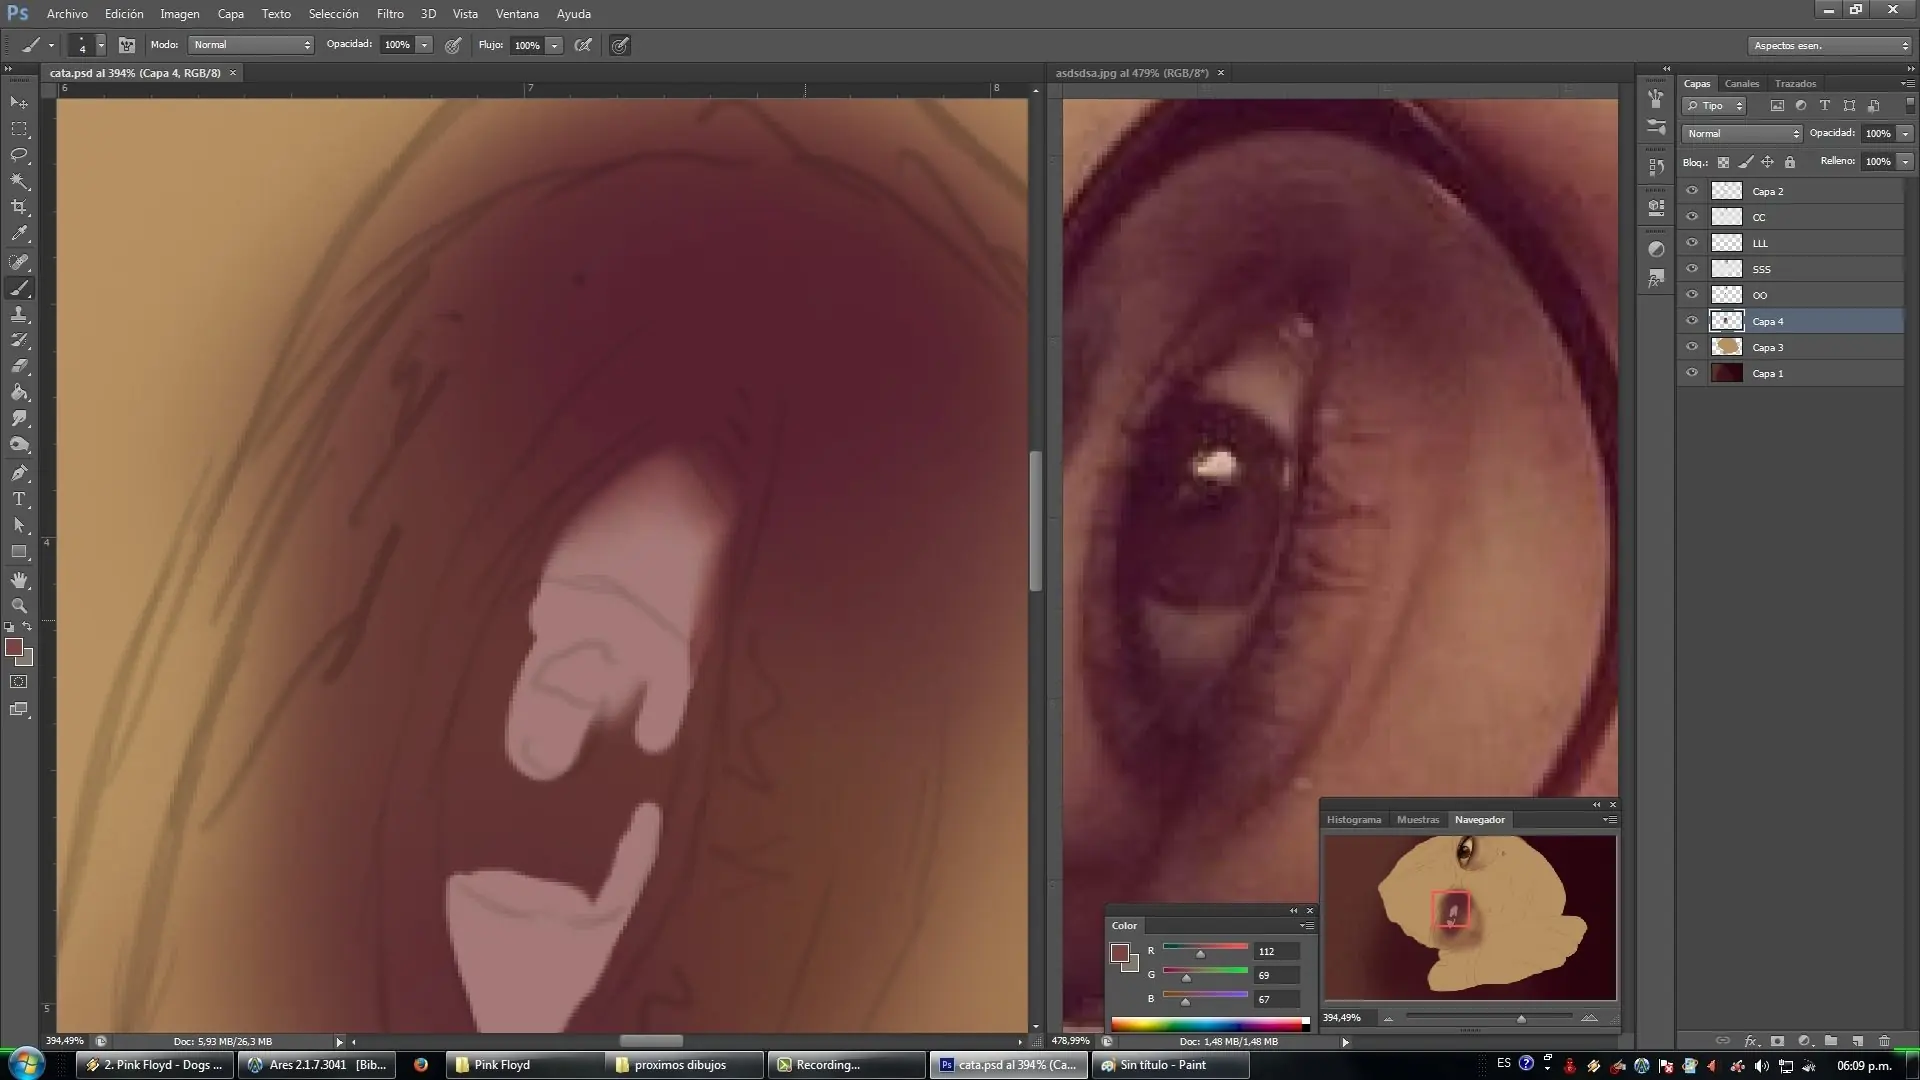Select the Clone Stamp tool
The image size is (1920, 1080).
[19, 314]
